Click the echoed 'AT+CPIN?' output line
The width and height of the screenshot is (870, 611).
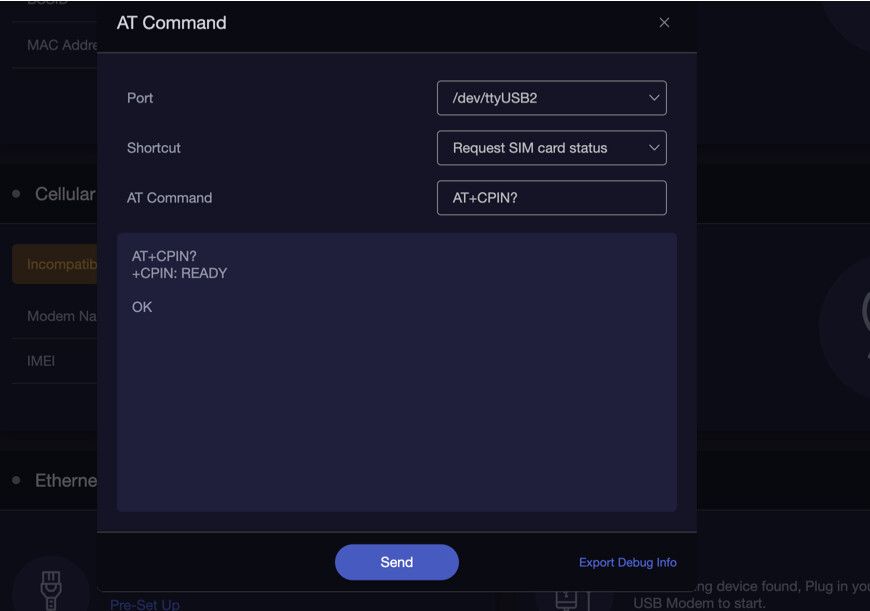pyautogui.click(x=164, y=256)
